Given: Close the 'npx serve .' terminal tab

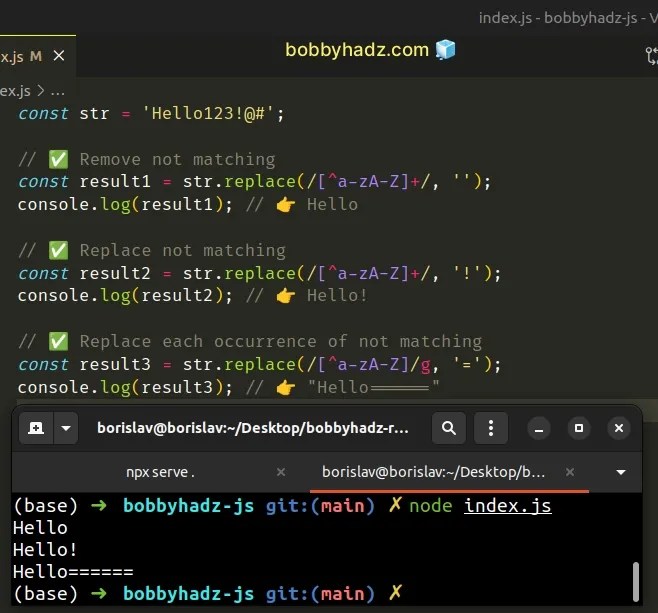Looking at the screenshot, I should 281,472.
